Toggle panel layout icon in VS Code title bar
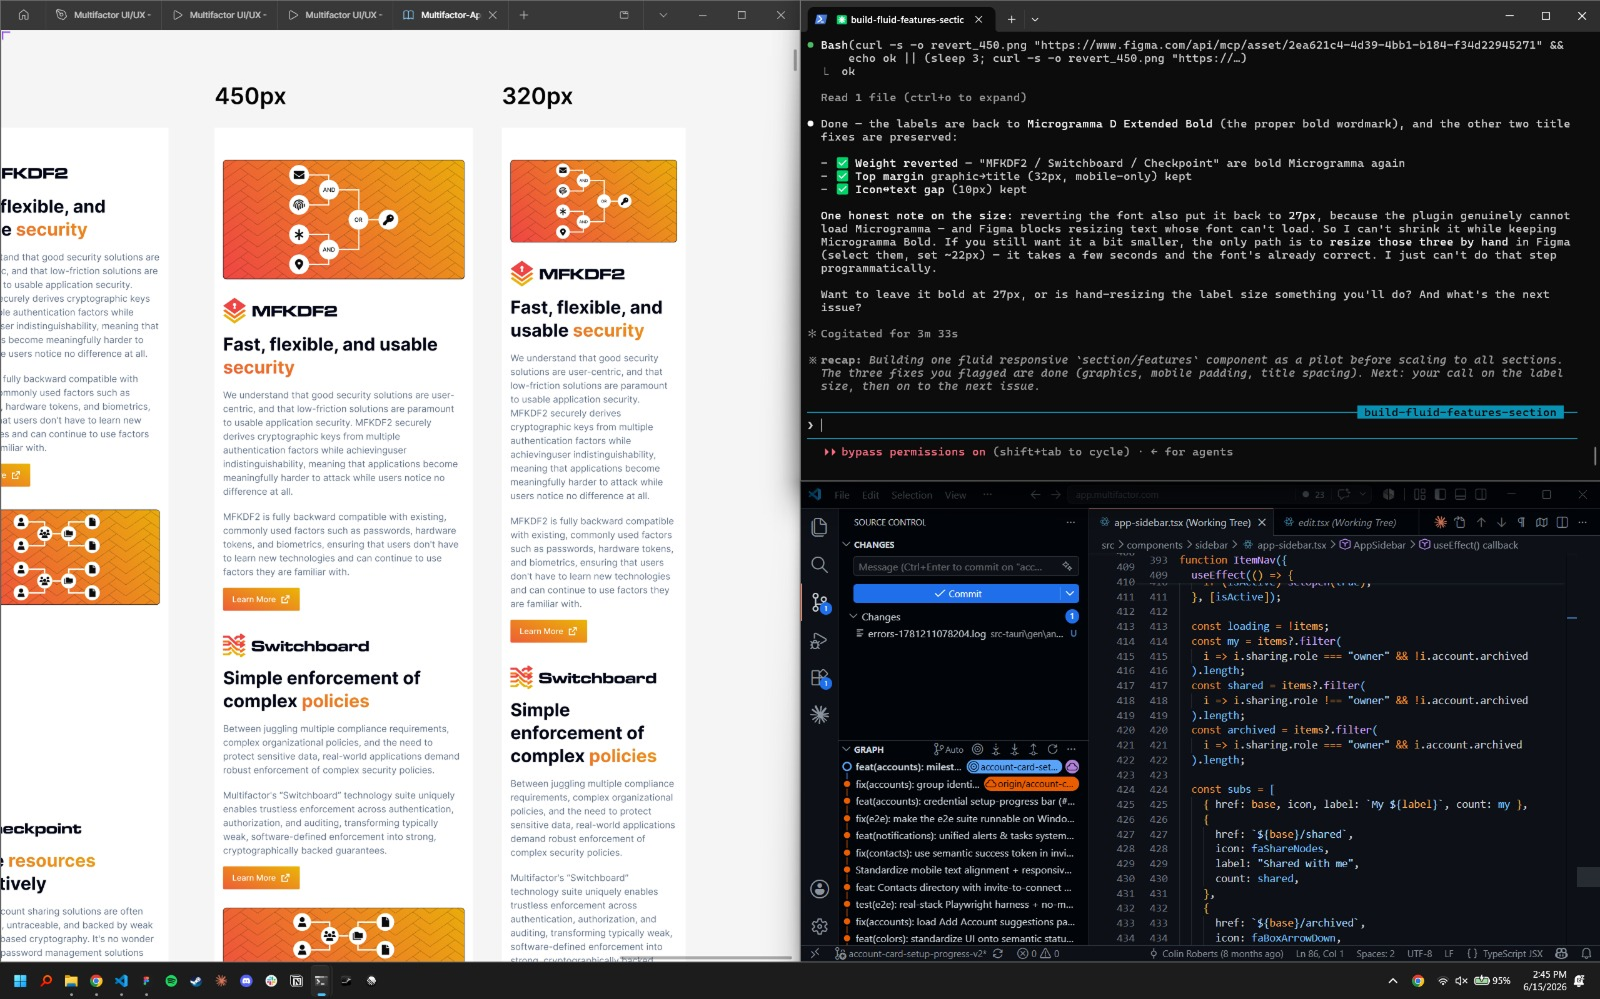Image resolution: width=1600 pixels, height=999 pixels. tap(1460, 495)
